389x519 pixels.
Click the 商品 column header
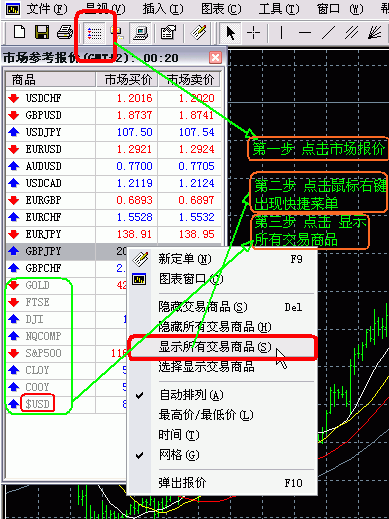[x=50, y=80]
